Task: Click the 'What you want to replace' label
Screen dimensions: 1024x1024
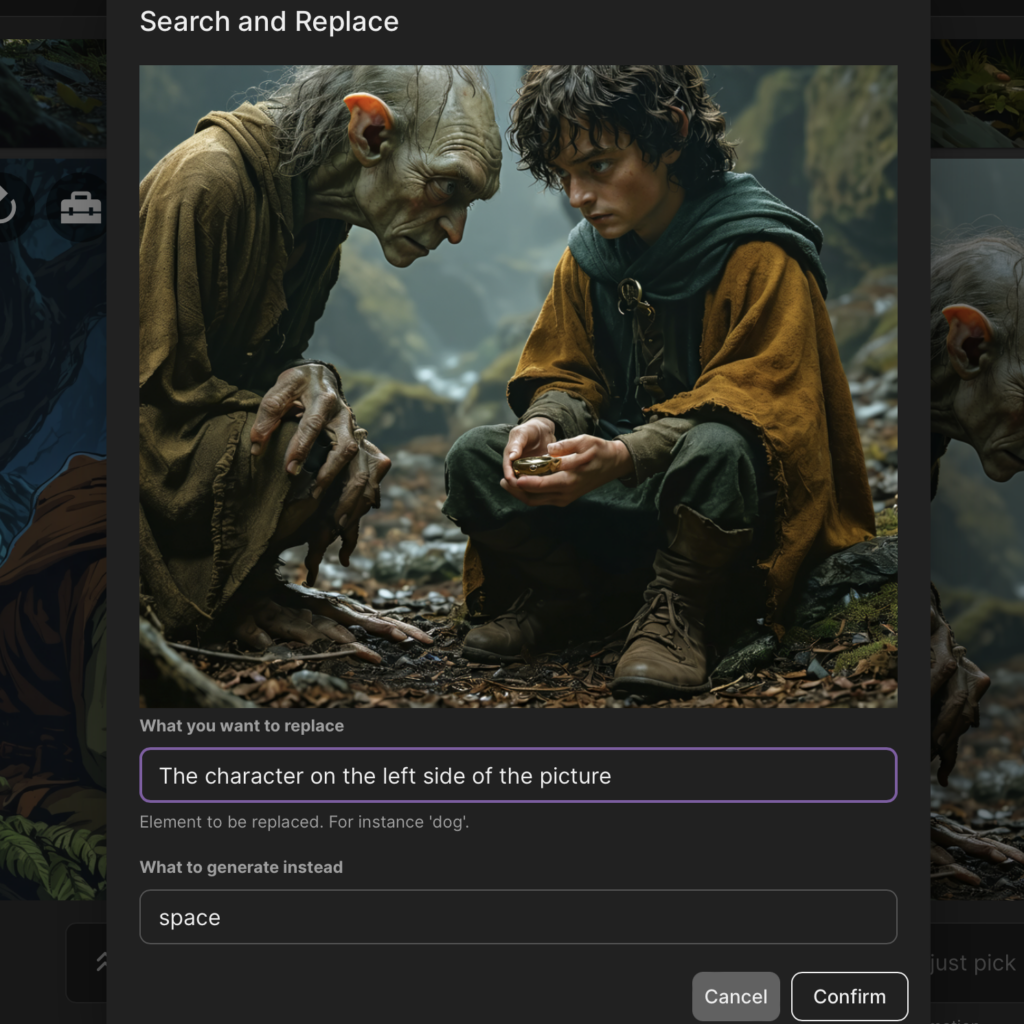Action: pos(241,726)
